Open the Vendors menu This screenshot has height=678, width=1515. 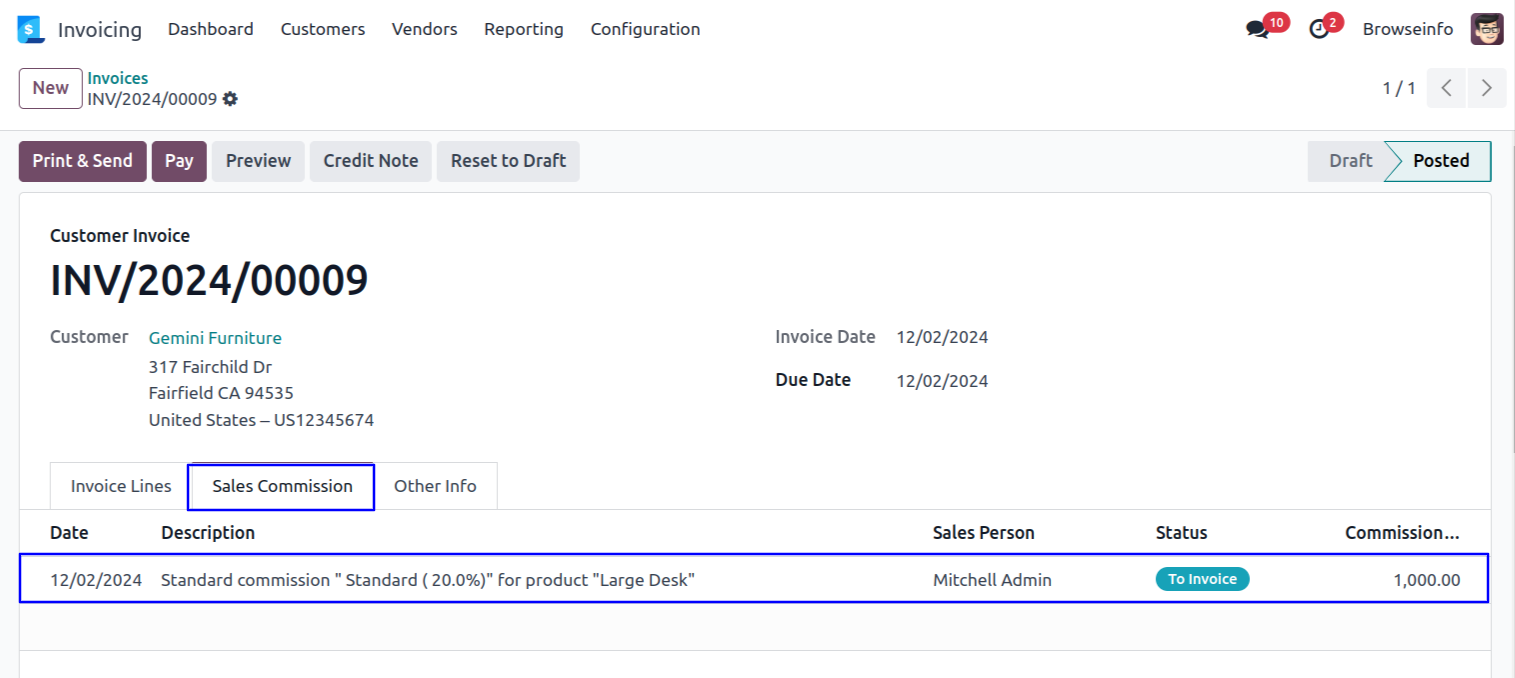pos(424,29)
